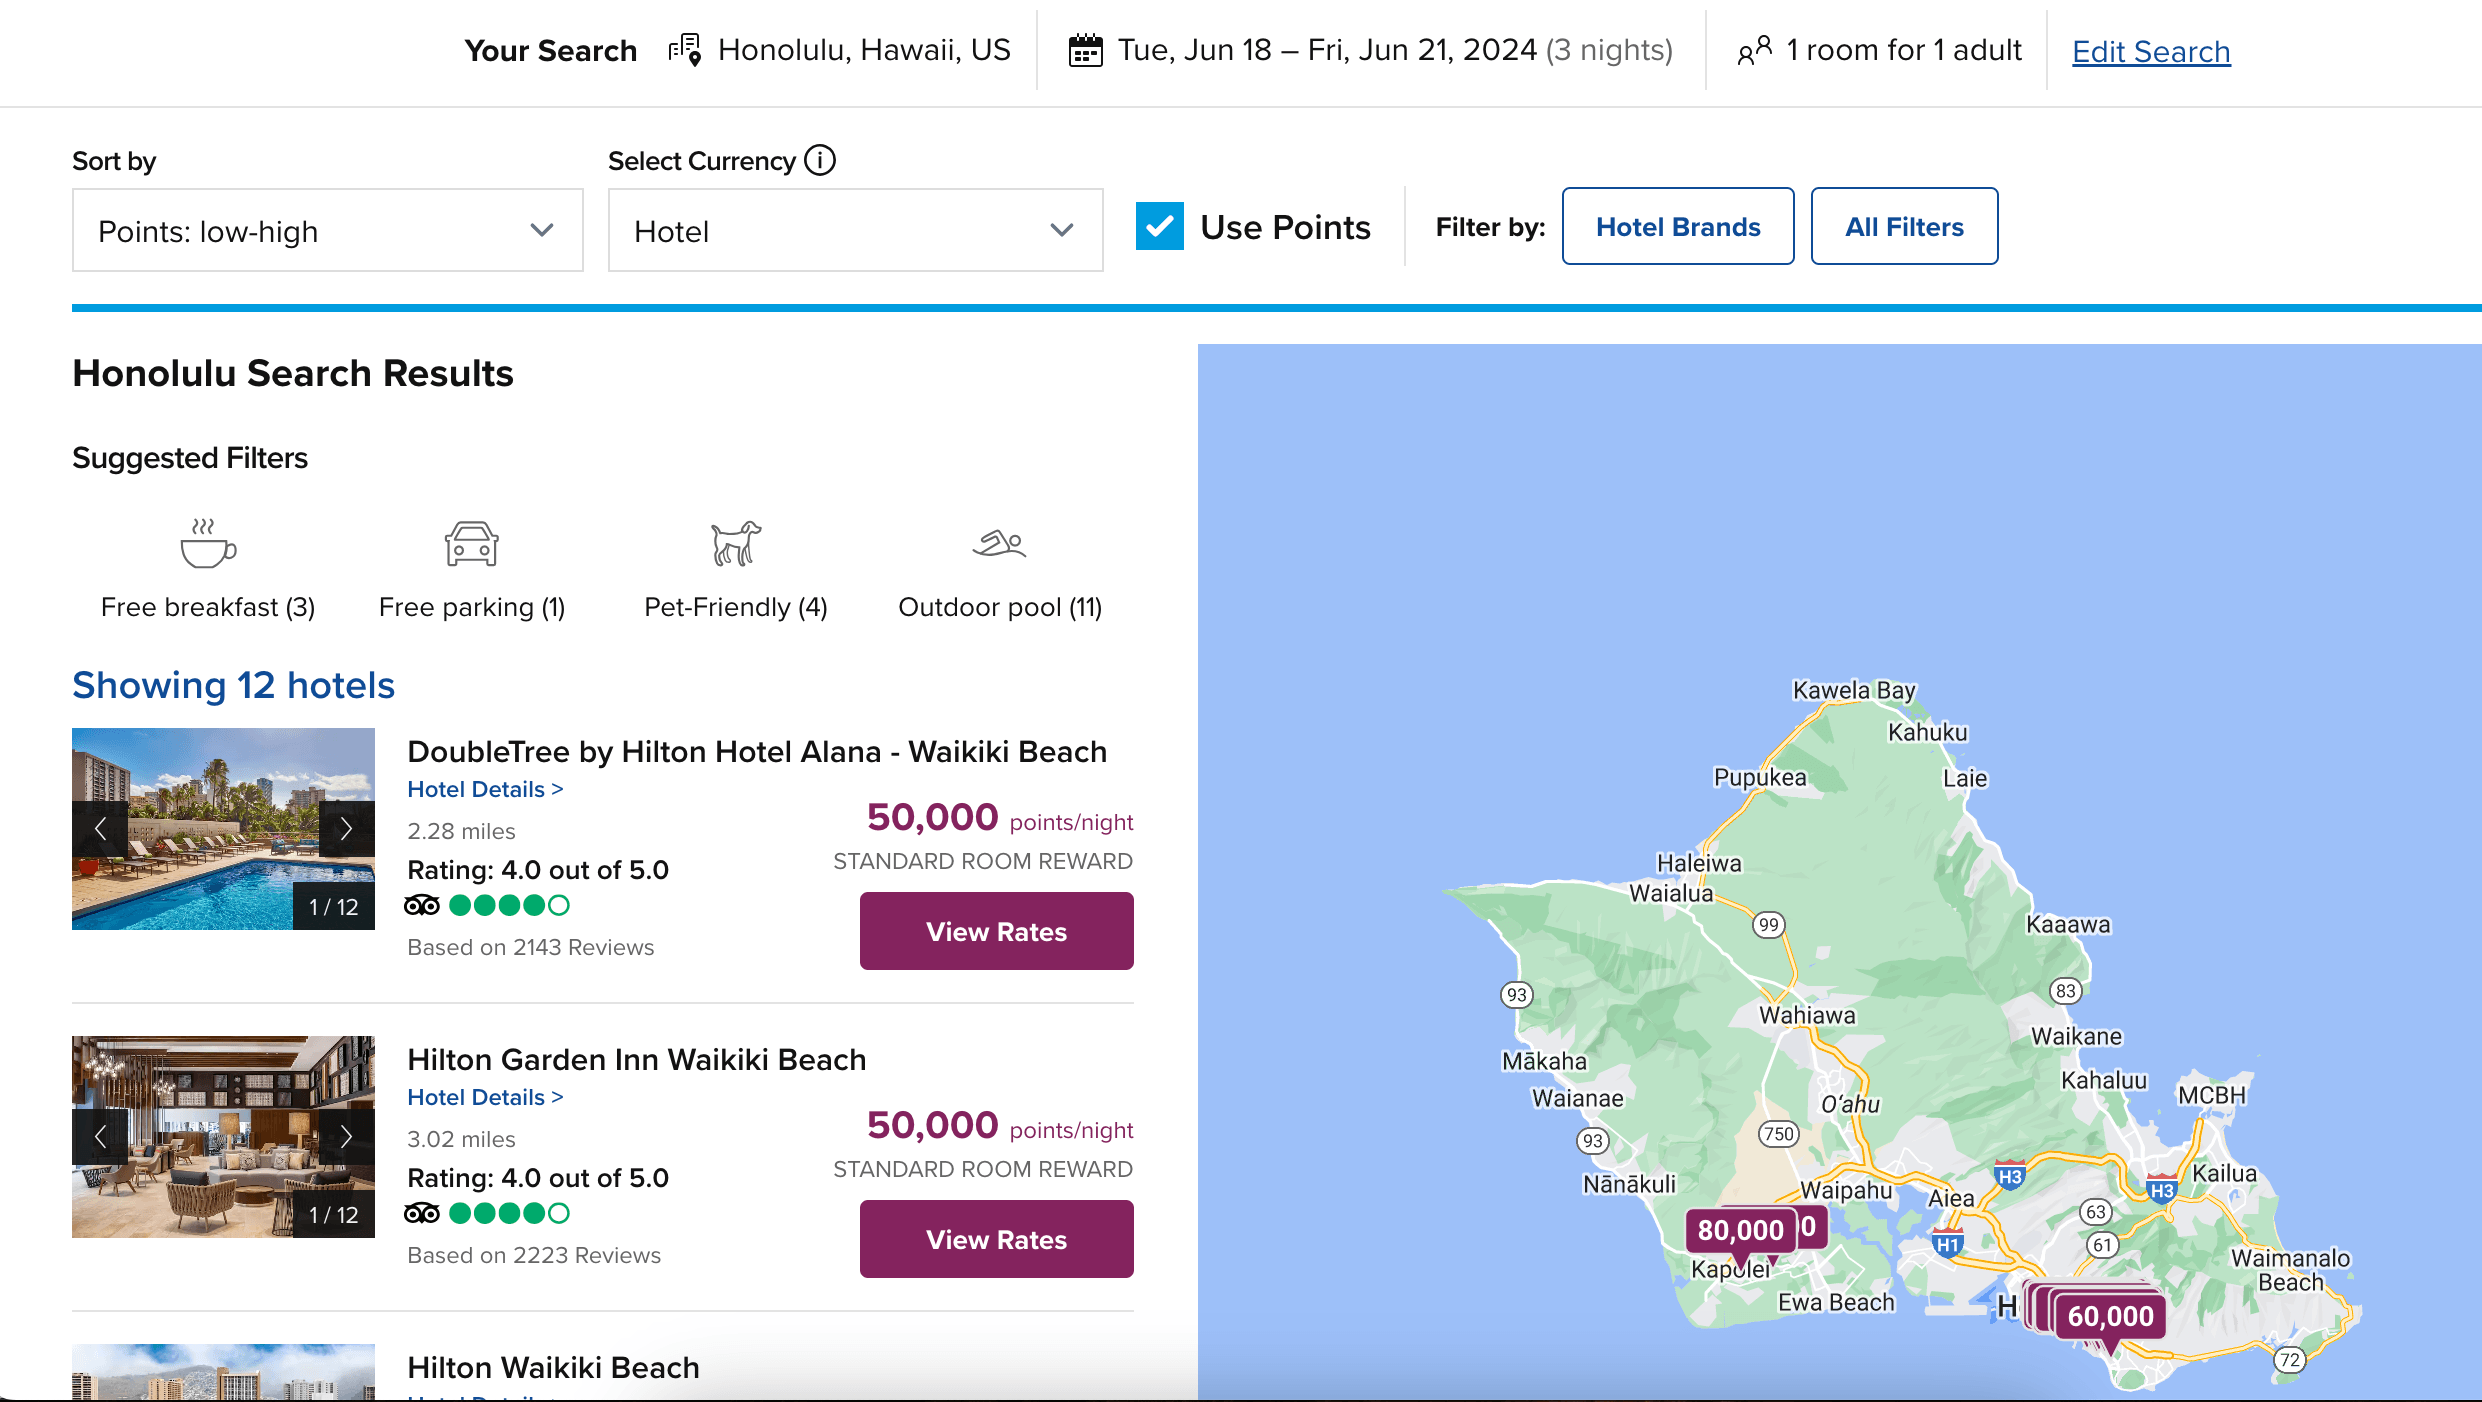Show next photo of Hilton Garden Inn

346,1137
